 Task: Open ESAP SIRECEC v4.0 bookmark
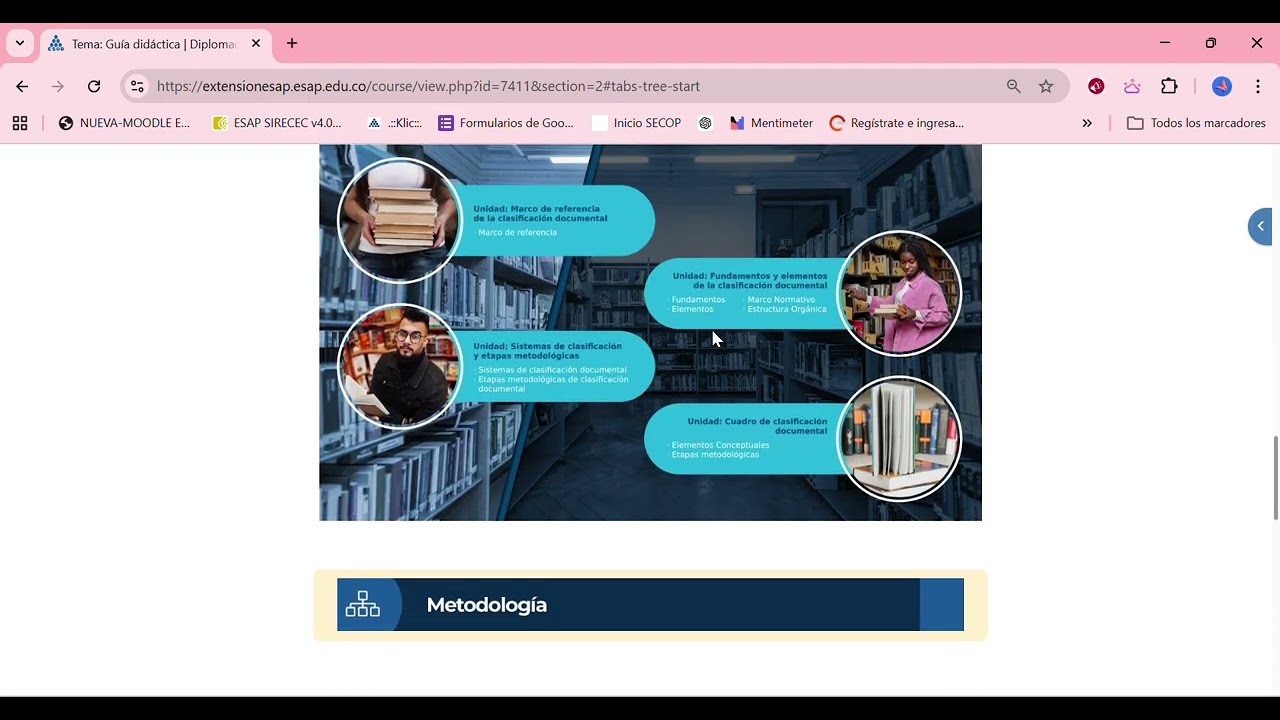pyautogui.click(x=278, y=123)
